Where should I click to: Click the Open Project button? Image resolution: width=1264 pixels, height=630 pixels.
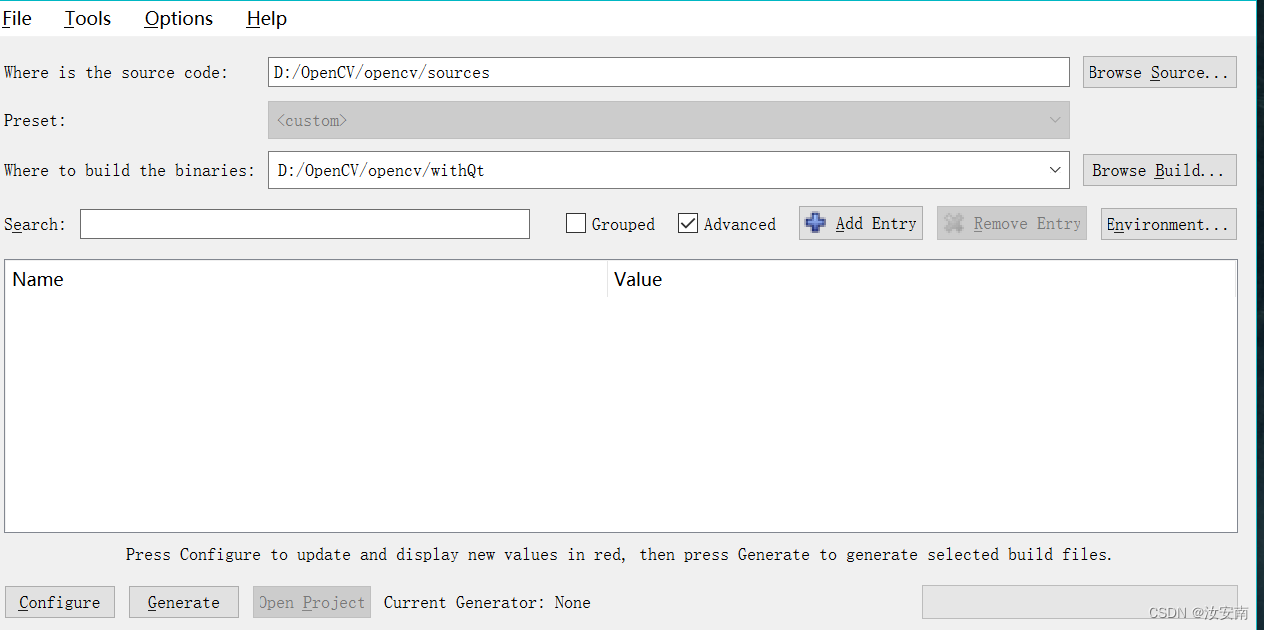point(311,602)
